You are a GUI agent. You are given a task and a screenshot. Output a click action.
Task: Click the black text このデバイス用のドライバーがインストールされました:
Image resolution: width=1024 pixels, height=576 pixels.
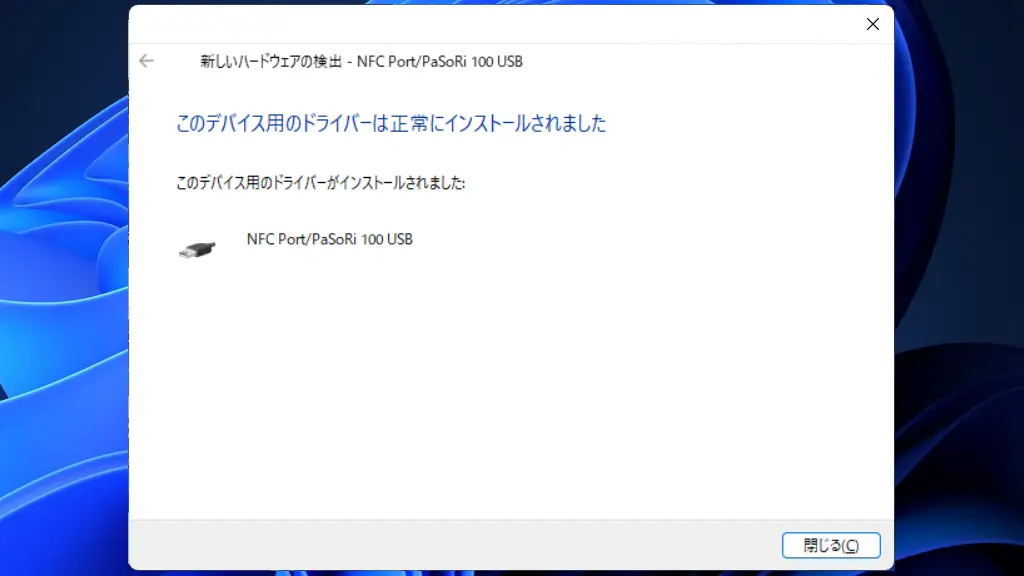(x=321, y=184)
